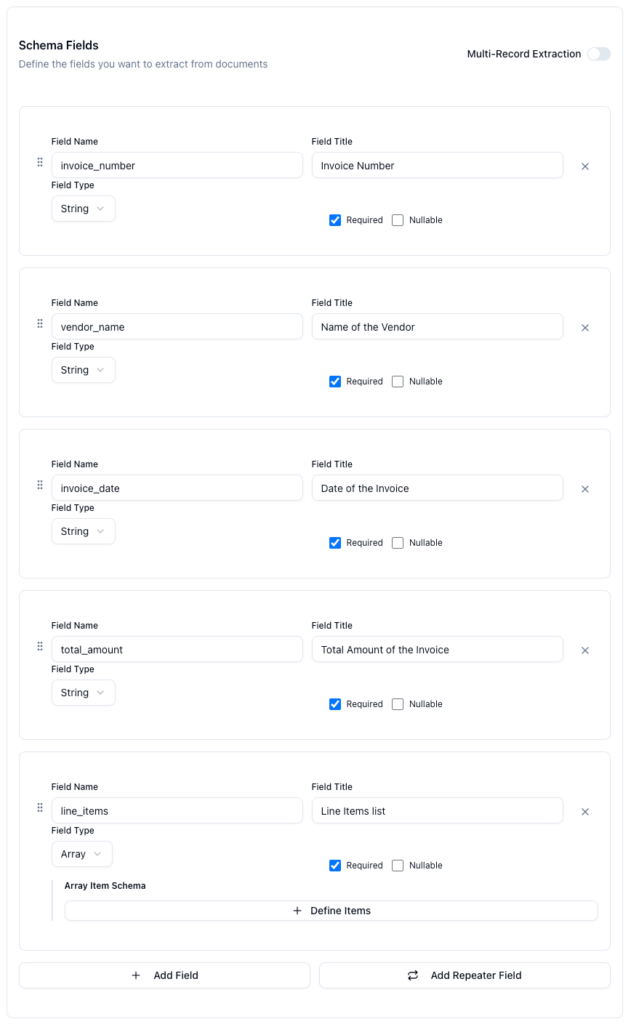Uncheck Required for invoice_date field
631x1024 pixels.
(x=335, y=543)
